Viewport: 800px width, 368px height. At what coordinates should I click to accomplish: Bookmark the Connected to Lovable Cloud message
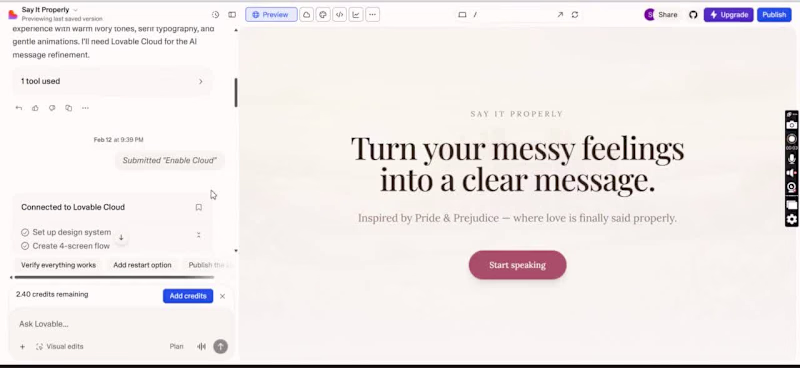199,207
